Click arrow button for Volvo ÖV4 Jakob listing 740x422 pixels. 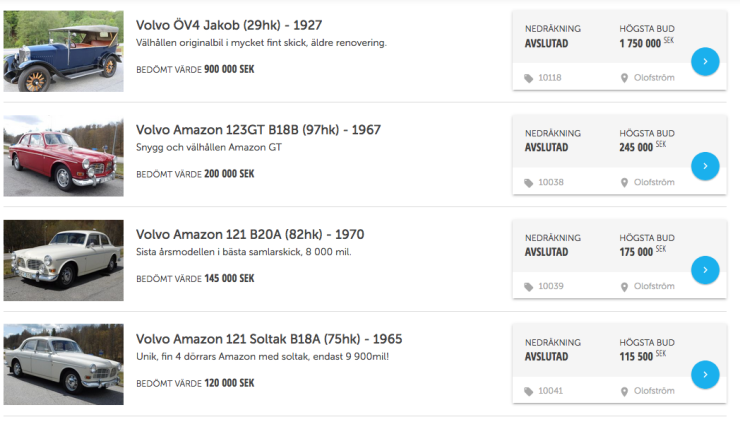pyautogui.click(x=704, y=62)
